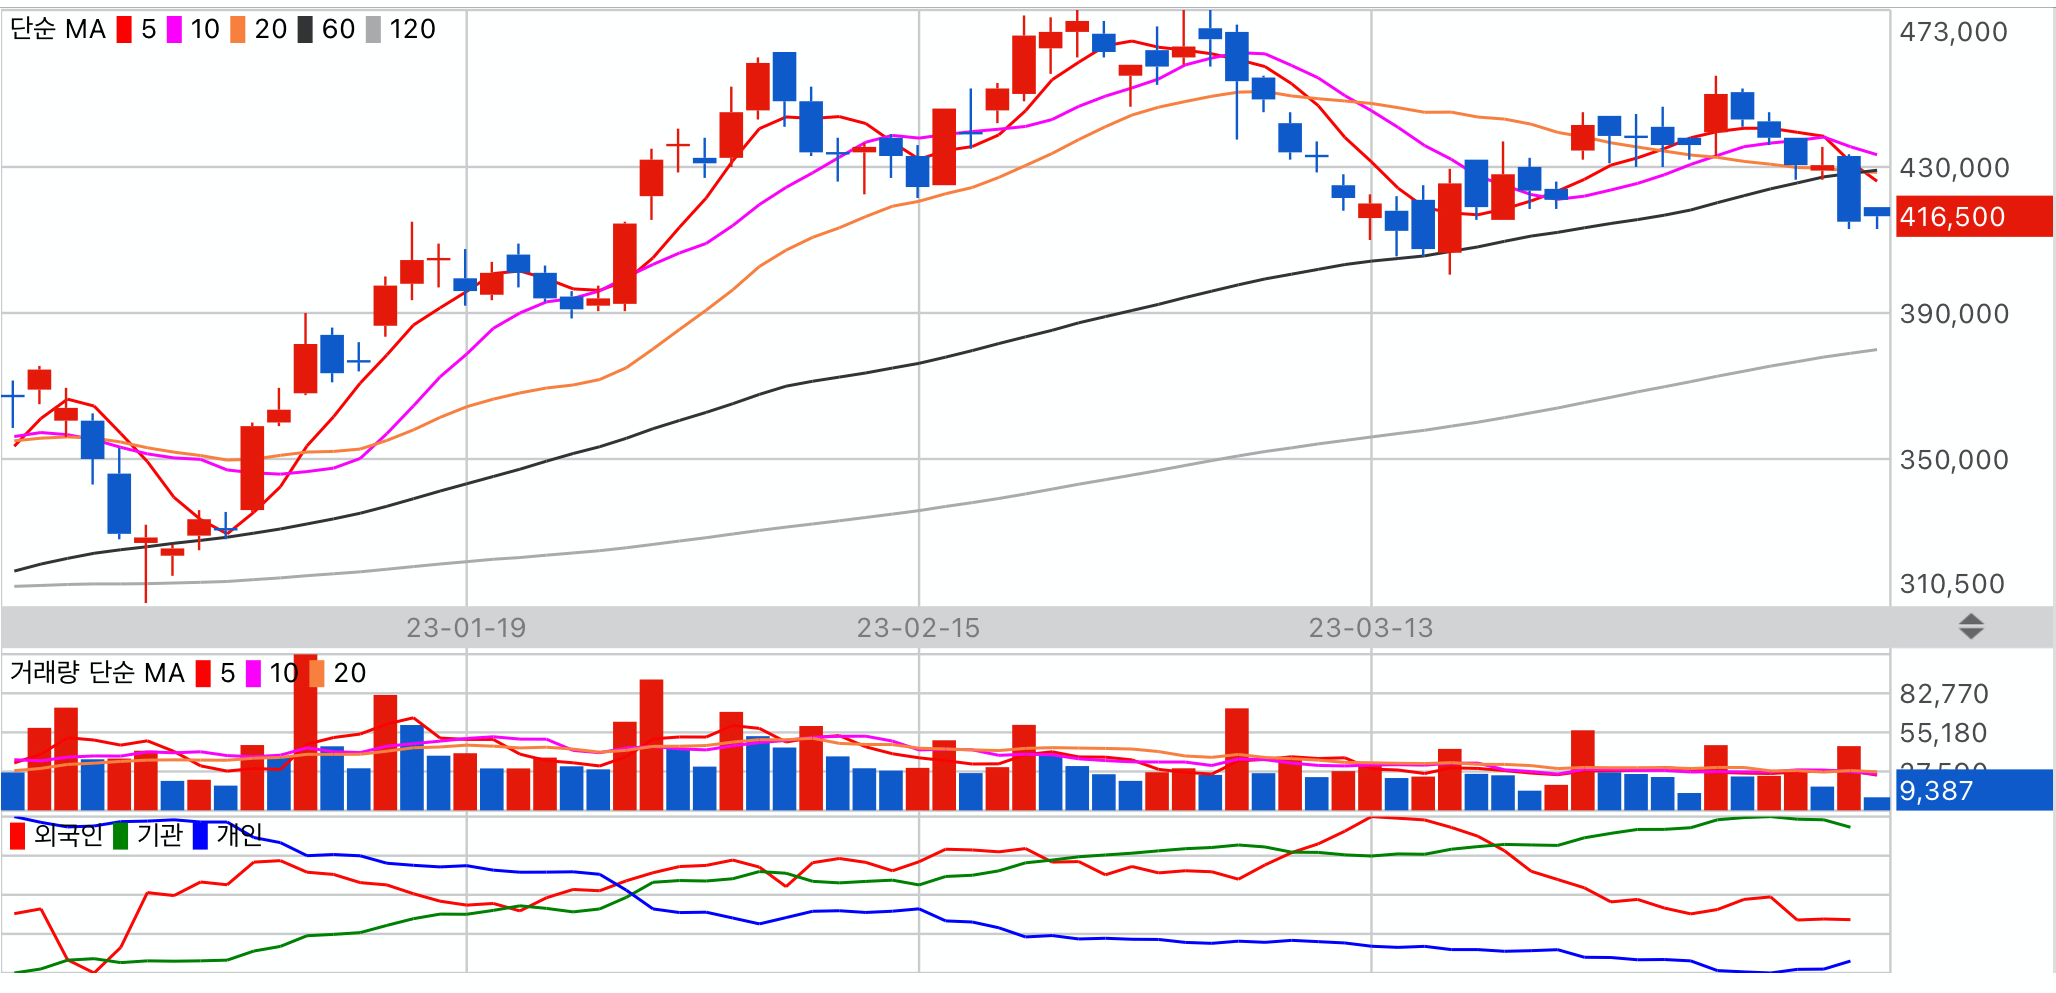The width and height of the screenshot is (2056, 993).
Task: Click the current volume tag 9,387
Action: tap(1973, 790)
